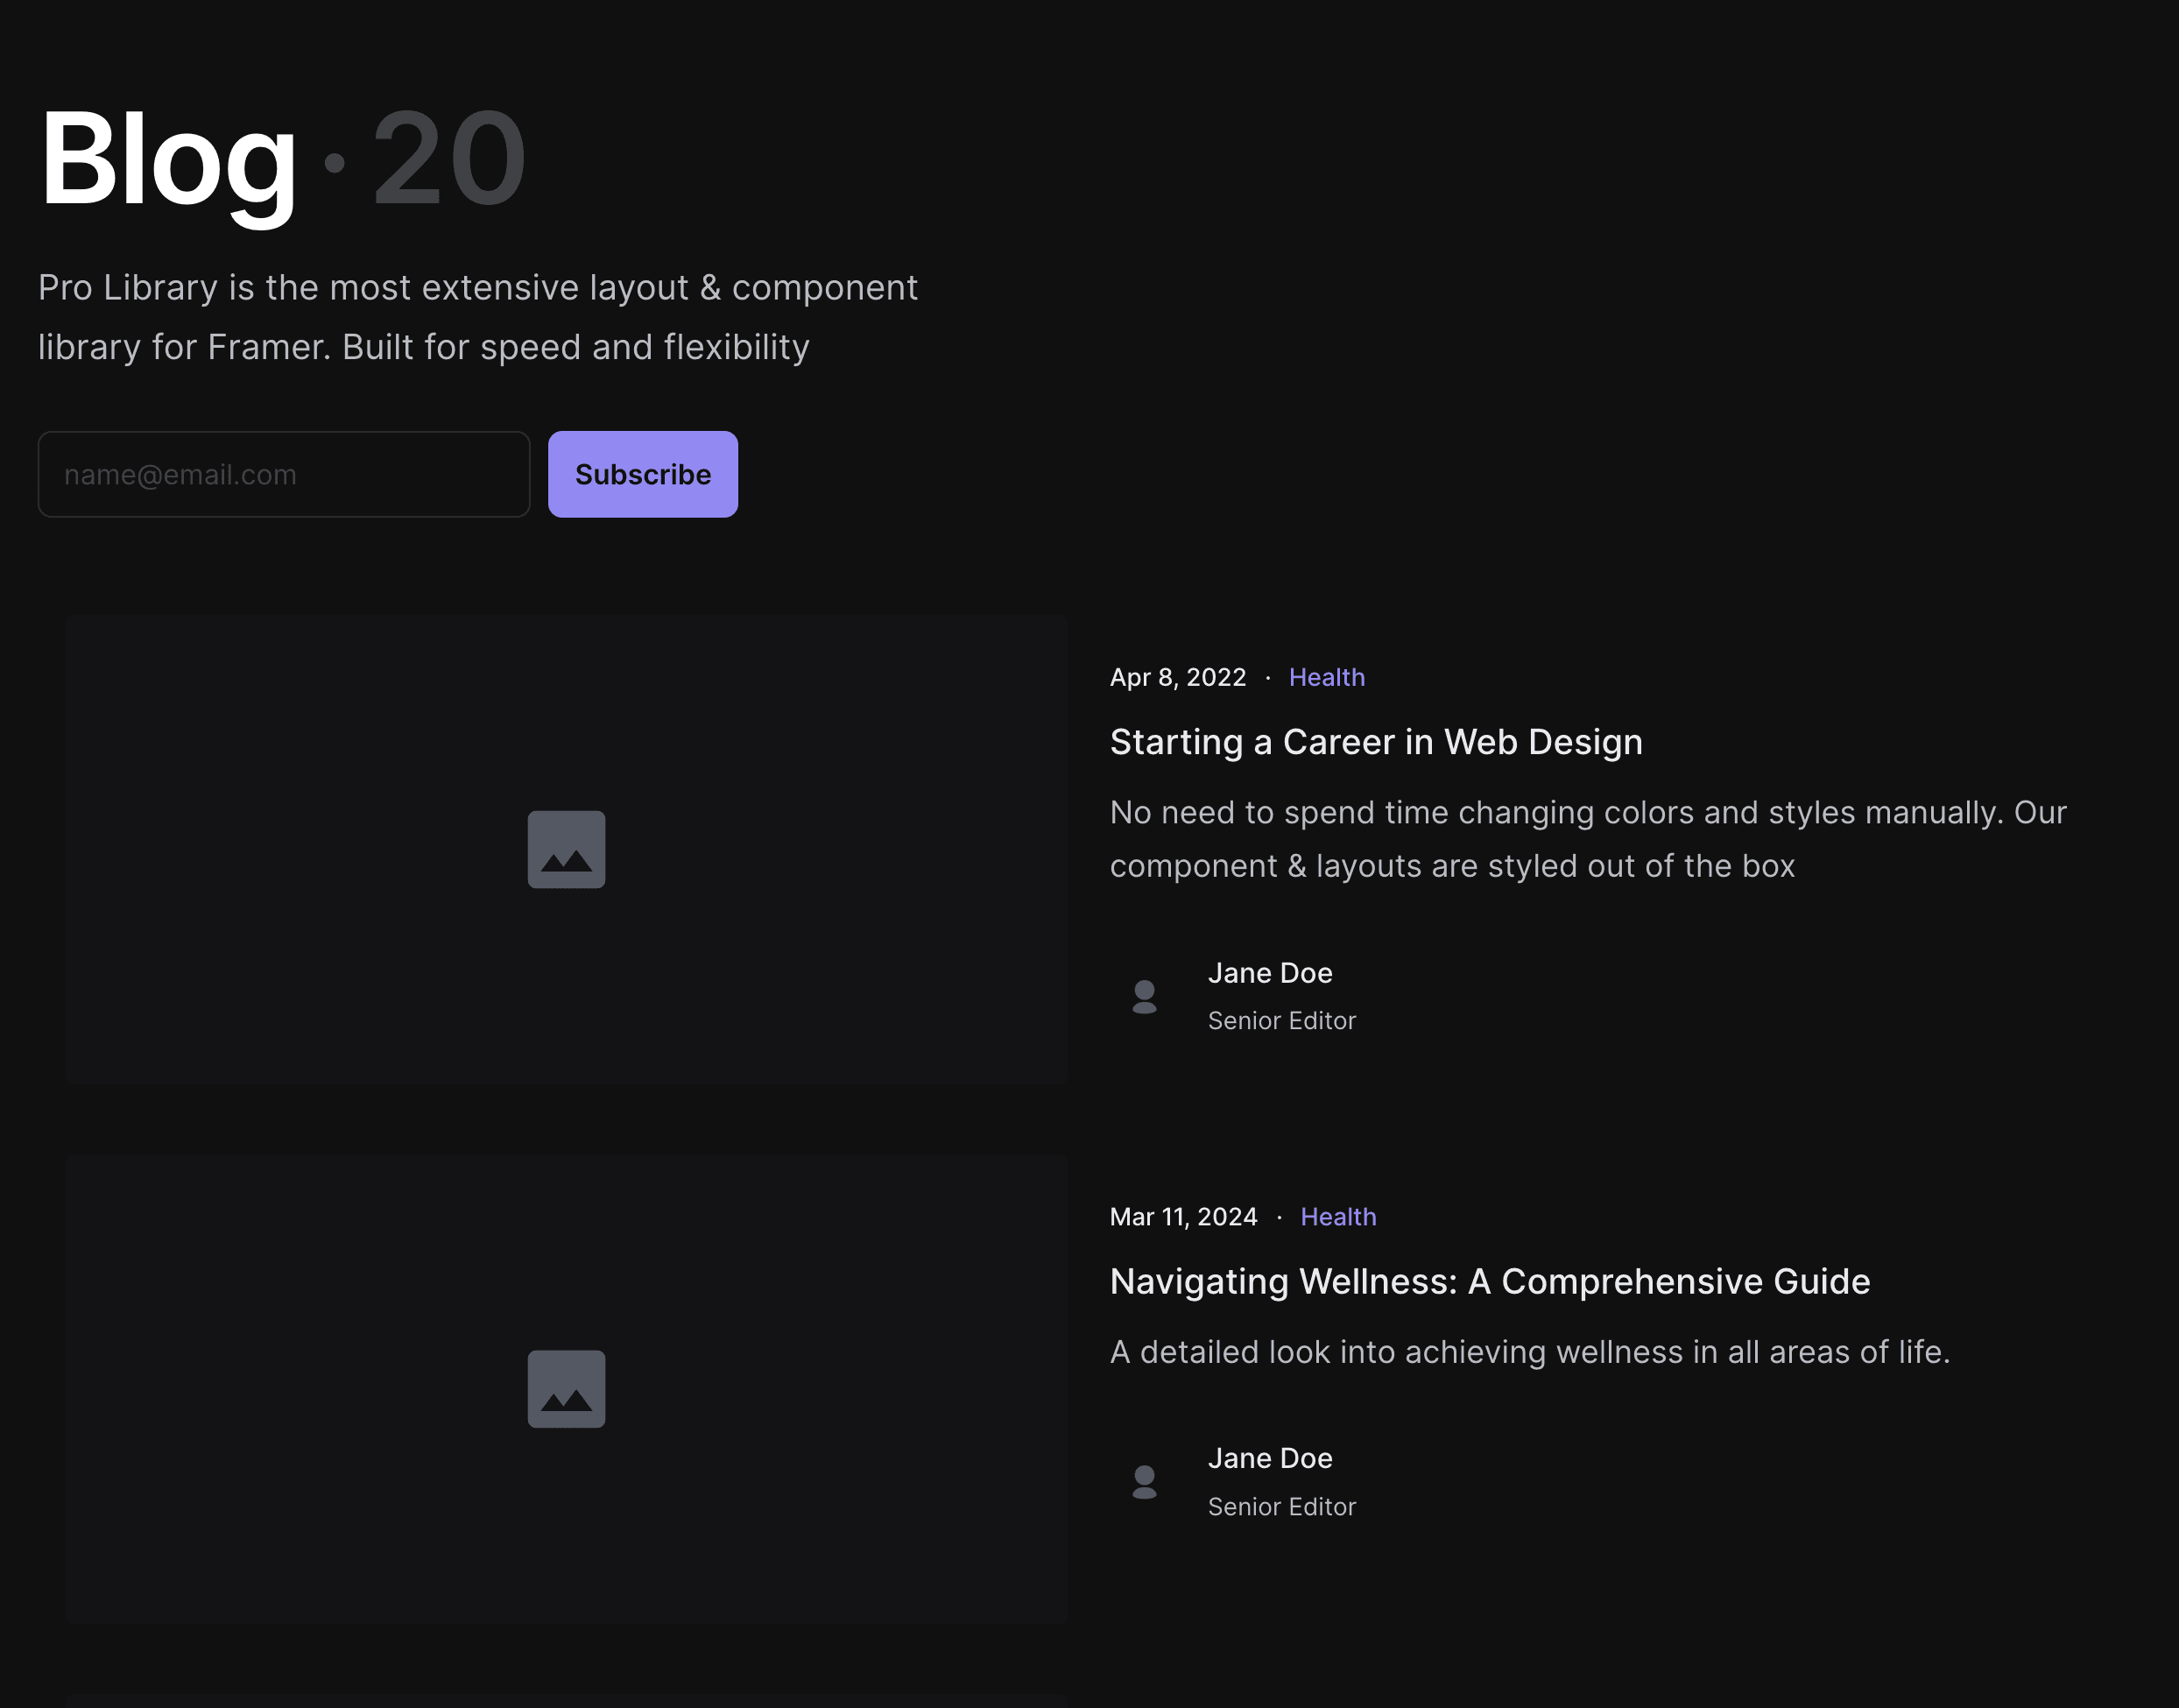This screenshot has width=2179, height=1708.
Task: Click Jane Doe's avatar icon on the wellness post
Action: [1144, 1482]
